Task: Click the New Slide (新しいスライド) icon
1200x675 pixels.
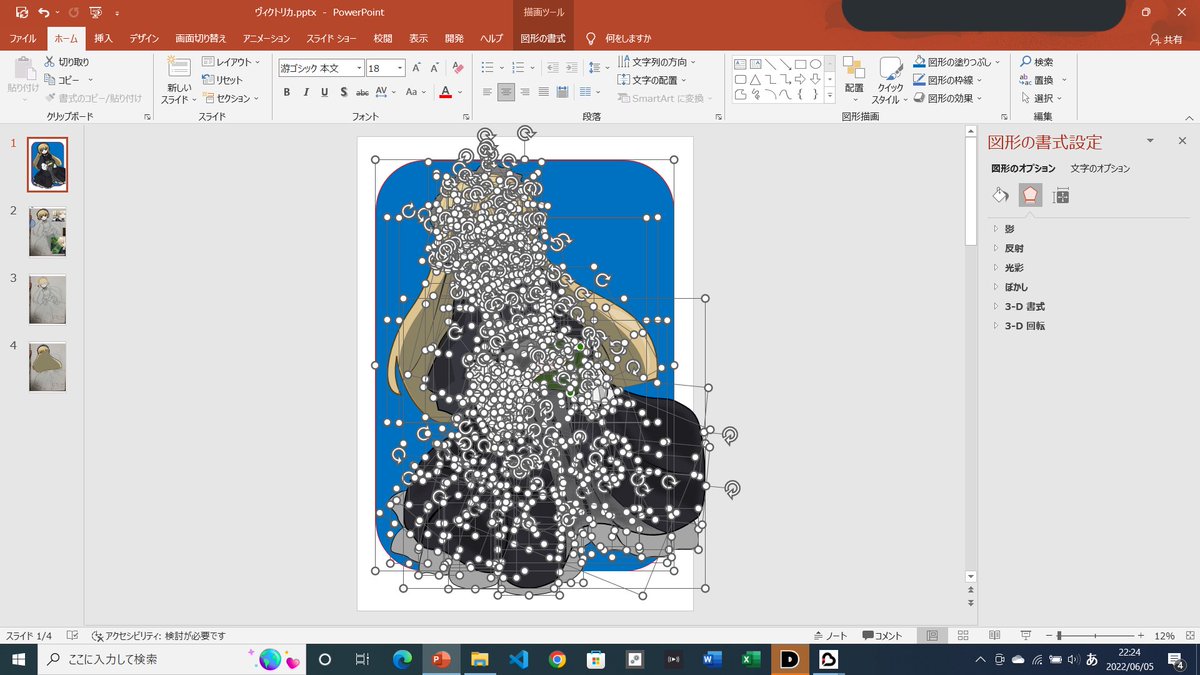Action: [x=179, y=67]
